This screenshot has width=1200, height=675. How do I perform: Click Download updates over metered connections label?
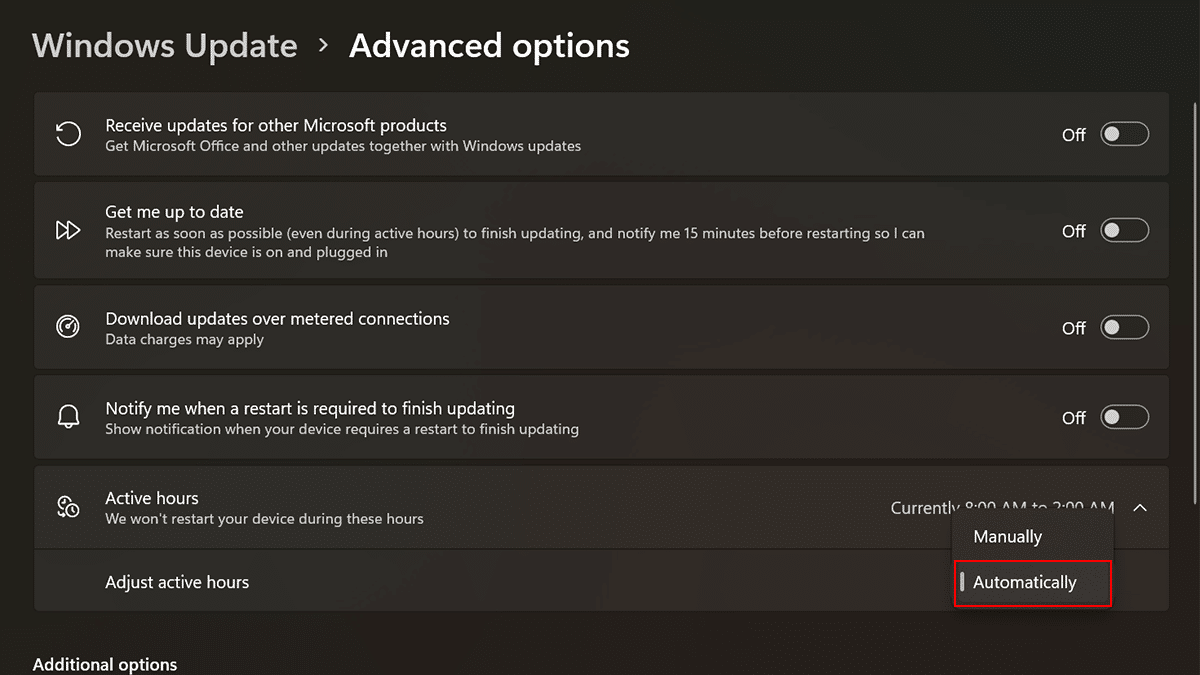(277, 319)
